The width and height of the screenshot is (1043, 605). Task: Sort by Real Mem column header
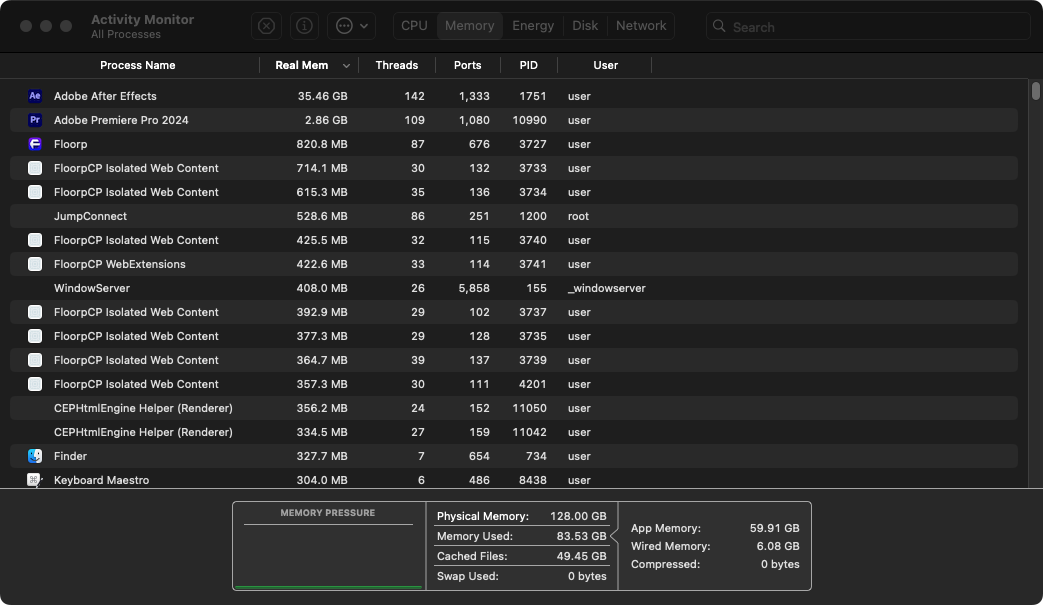pos(301,65)
